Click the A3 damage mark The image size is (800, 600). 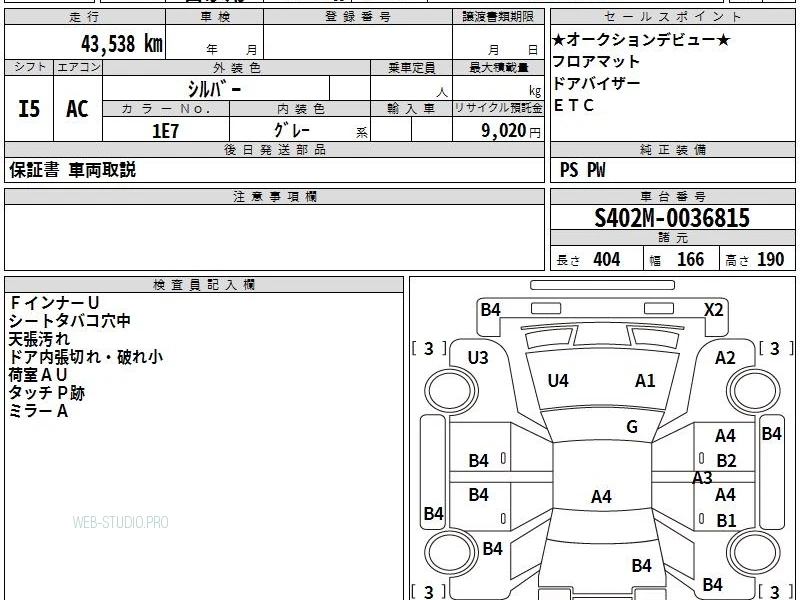coord(702,478)
